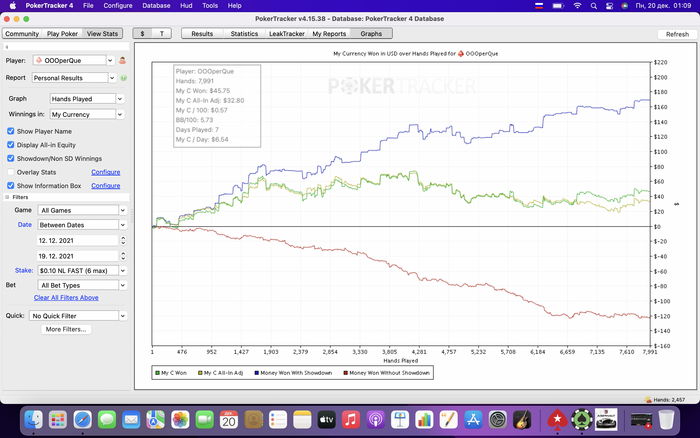Open App Store from the dock
This screenshot has width=700, height=438.
473,420
